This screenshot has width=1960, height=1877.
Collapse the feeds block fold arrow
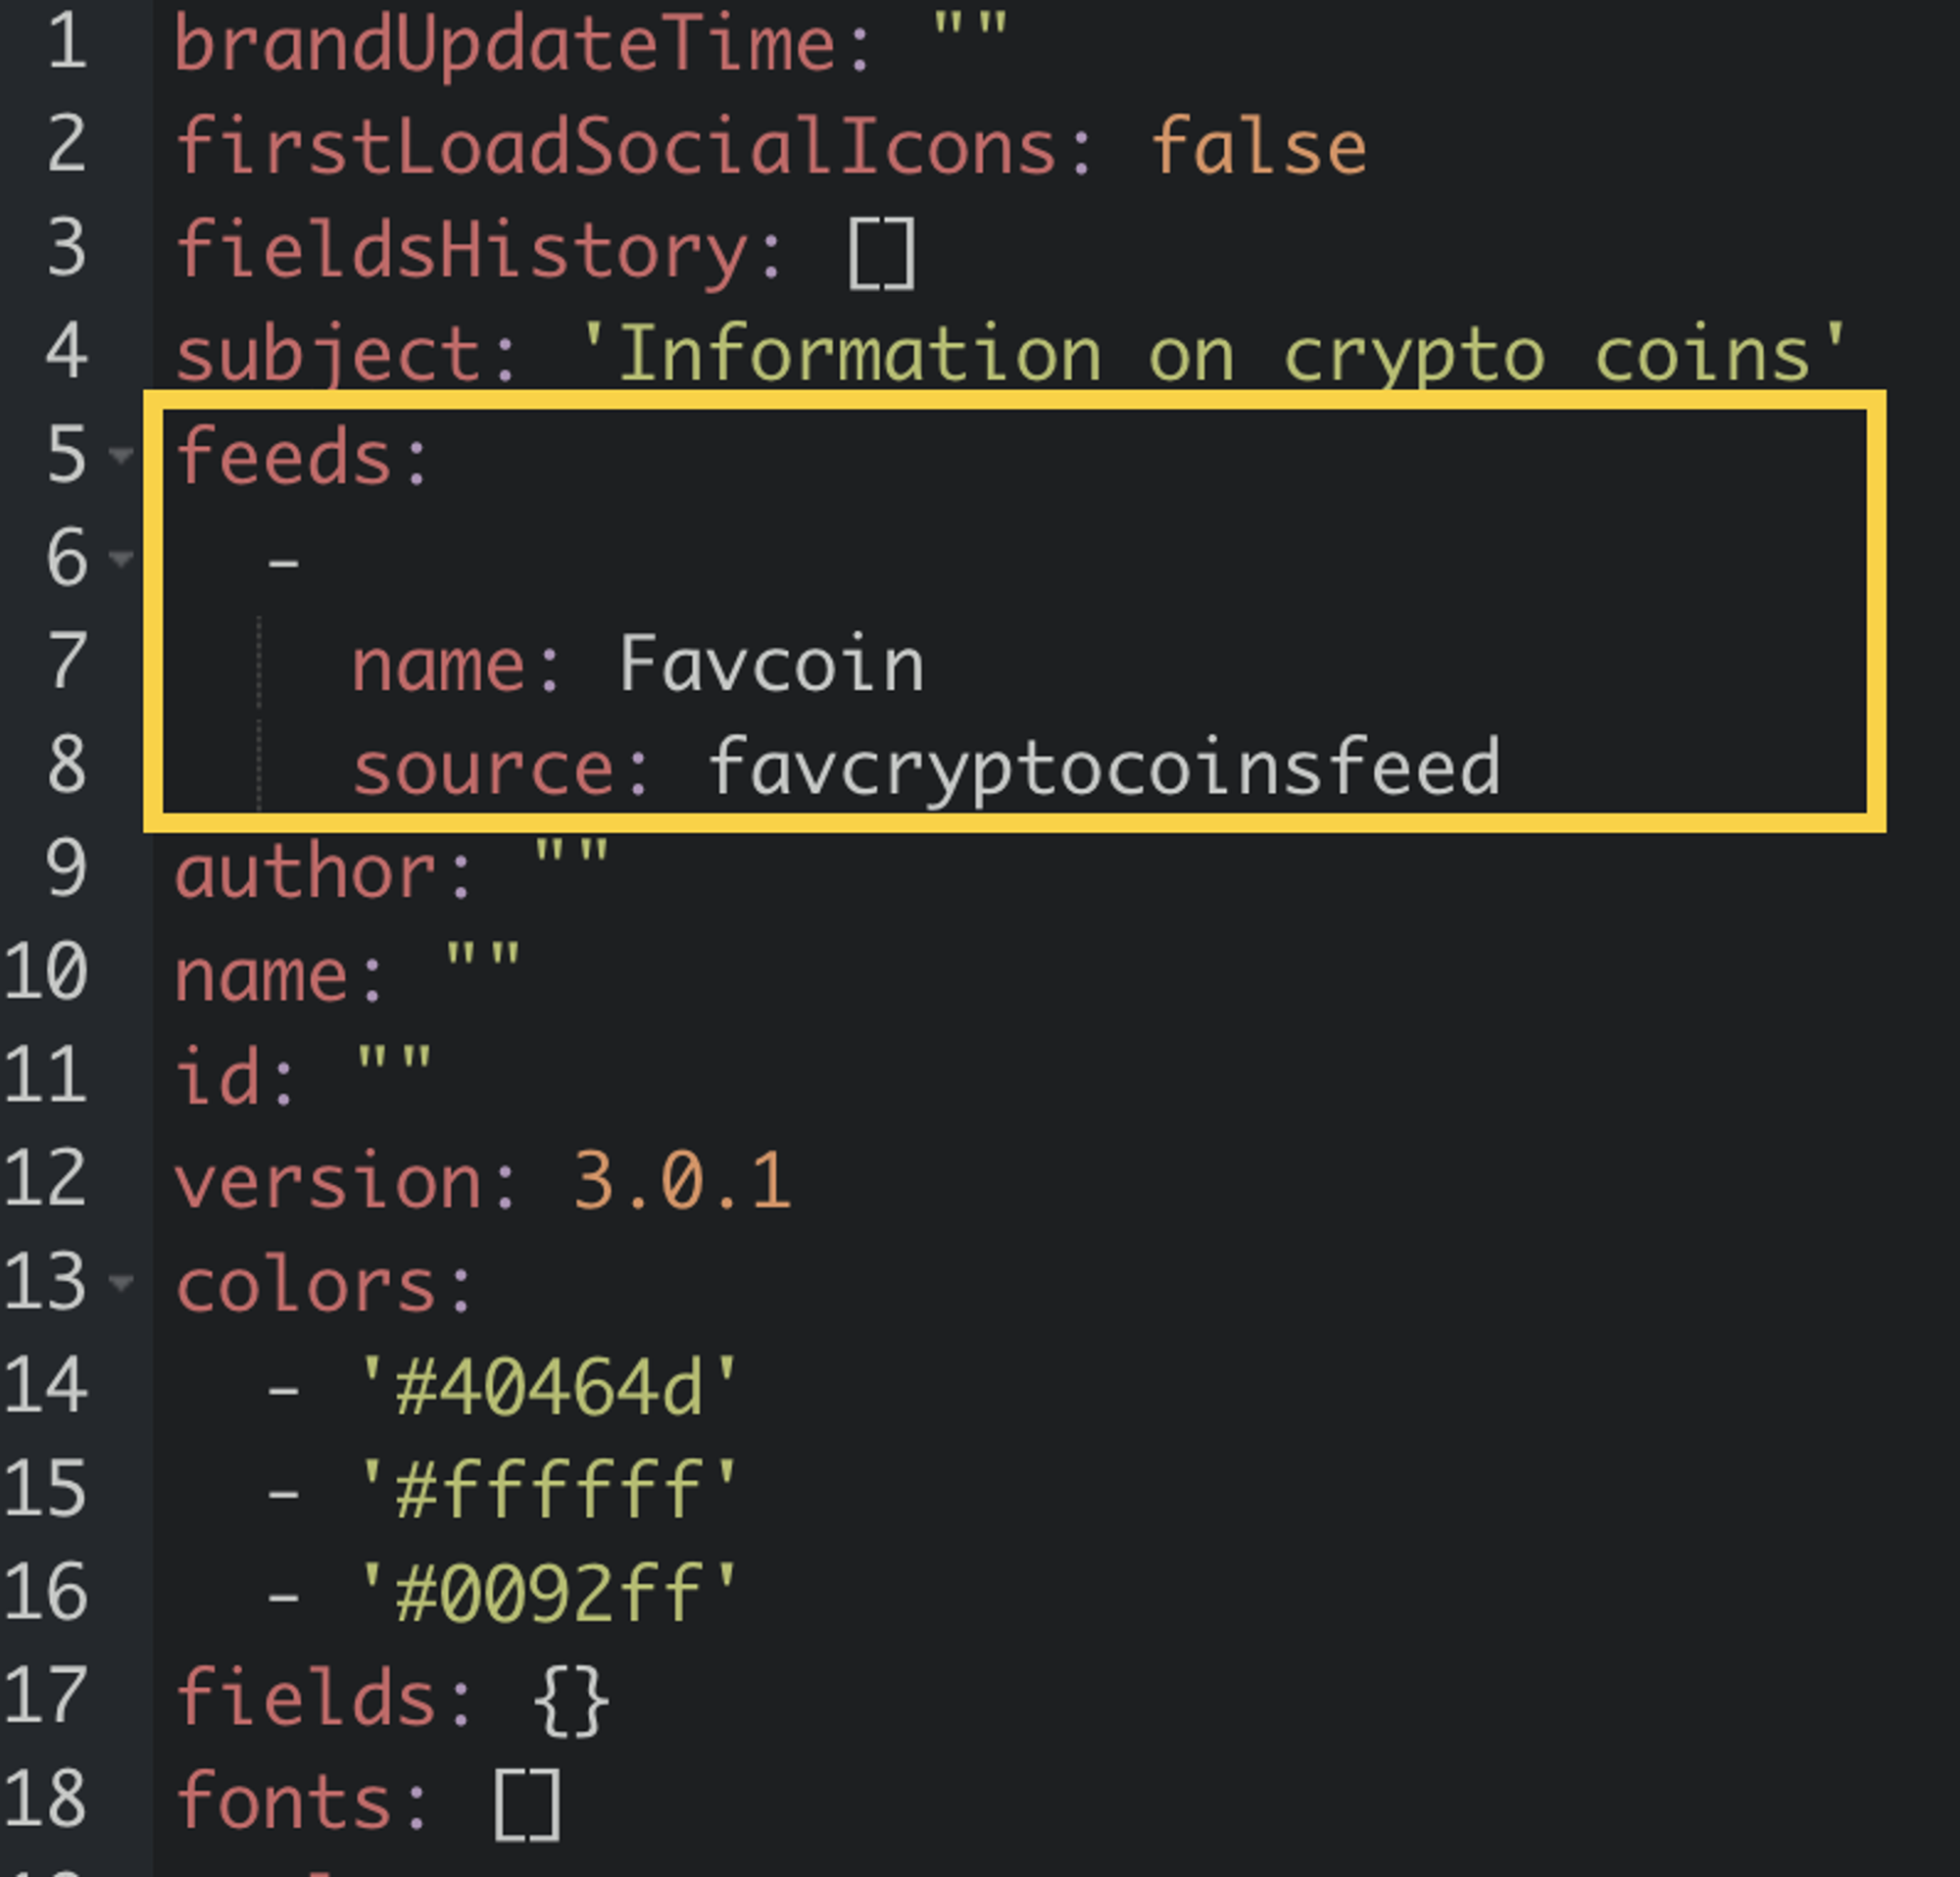(x=121, y=456)
